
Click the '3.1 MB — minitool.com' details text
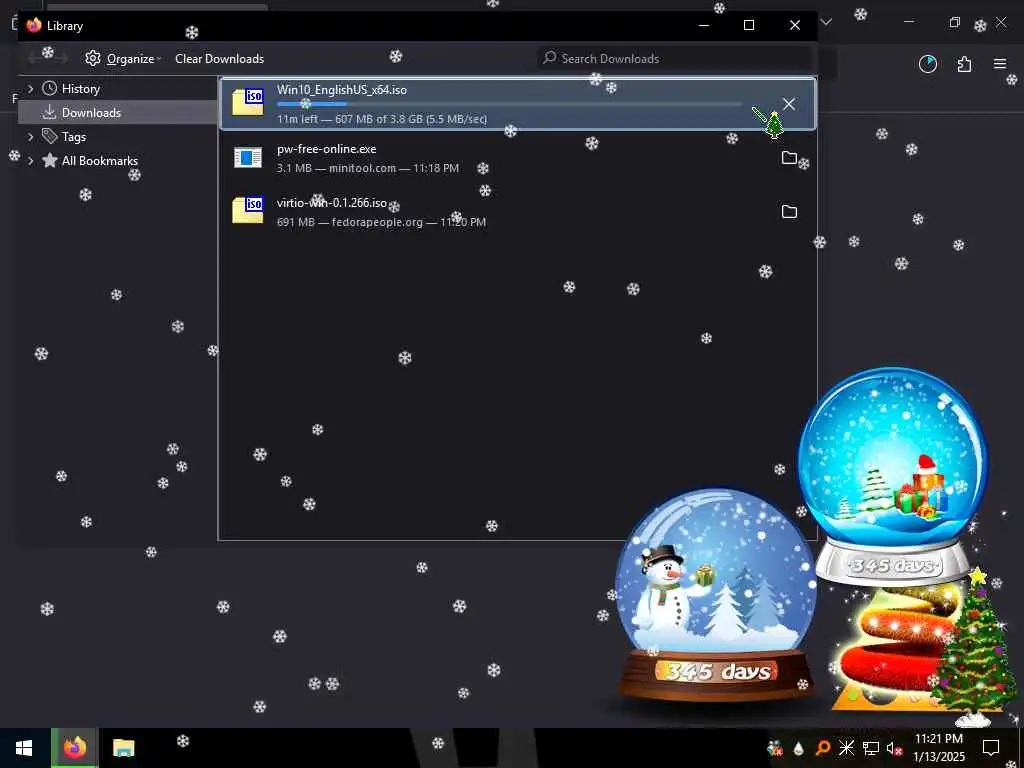click(368, 168)
